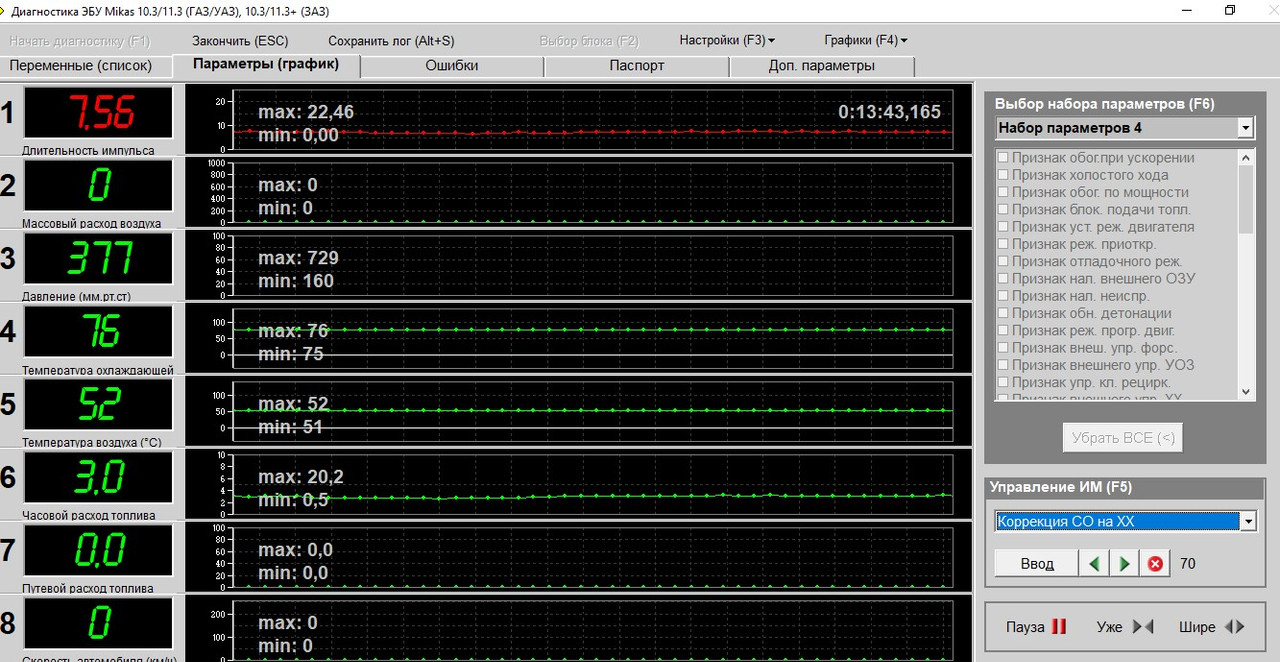Screen dimensions: 1280x662
Task: Toggle Признак обог. по мощности checkbox
Action: coord(1003,192)
